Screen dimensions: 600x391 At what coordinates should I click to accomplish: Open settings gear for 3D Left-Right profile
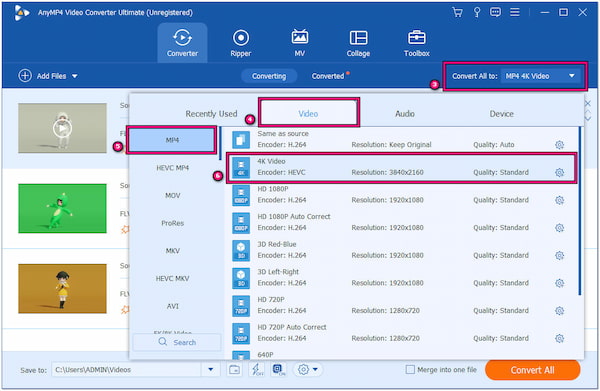[559, 283]
